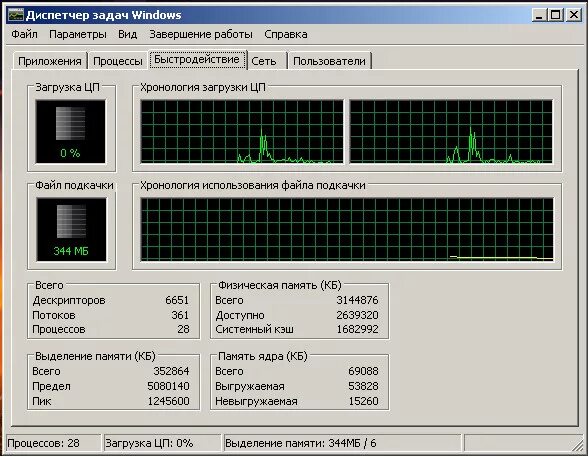Click the Системный кэш label

click(255, 329)
